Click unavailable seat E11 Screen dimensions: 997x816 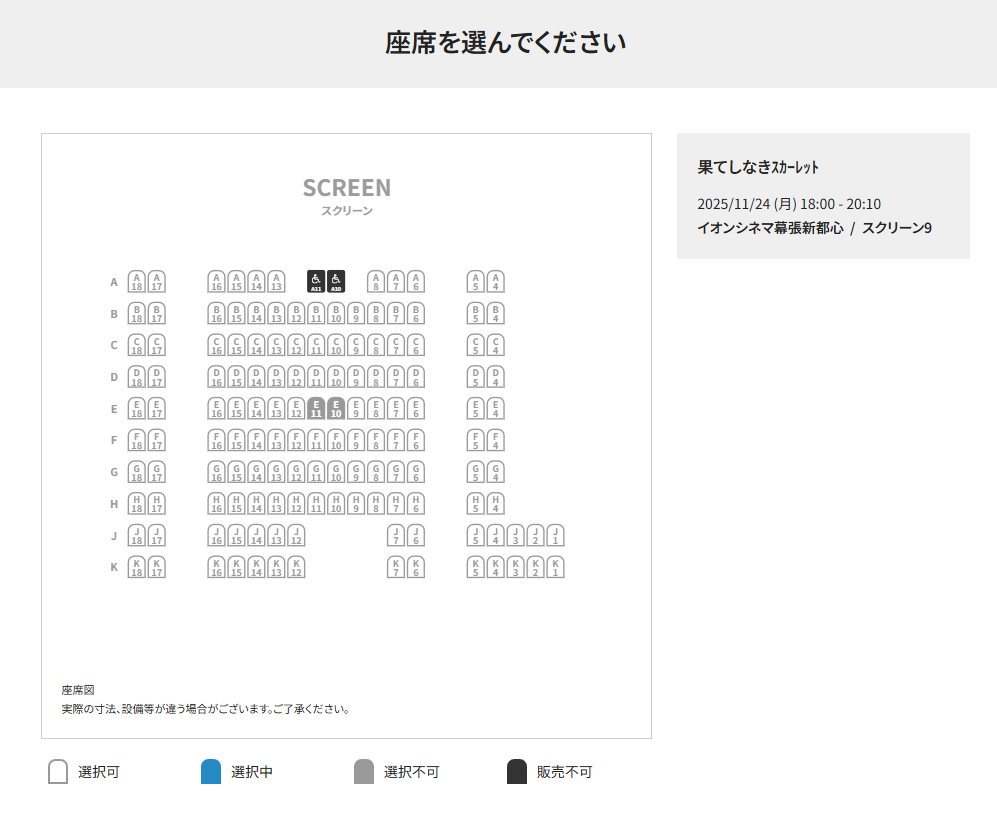(x=316, y=409)
